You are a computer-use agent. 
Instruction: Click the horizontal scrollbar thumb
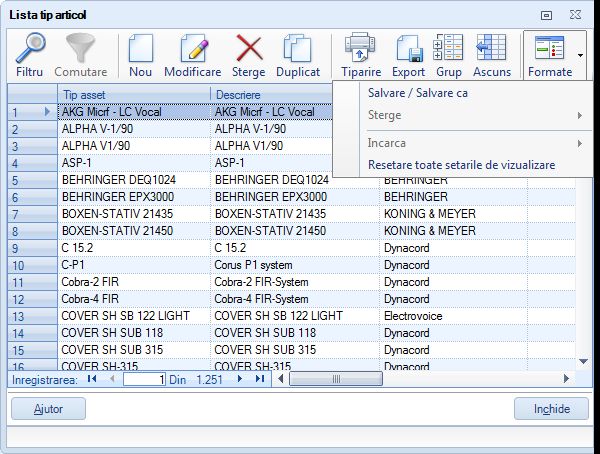[336, 379]
